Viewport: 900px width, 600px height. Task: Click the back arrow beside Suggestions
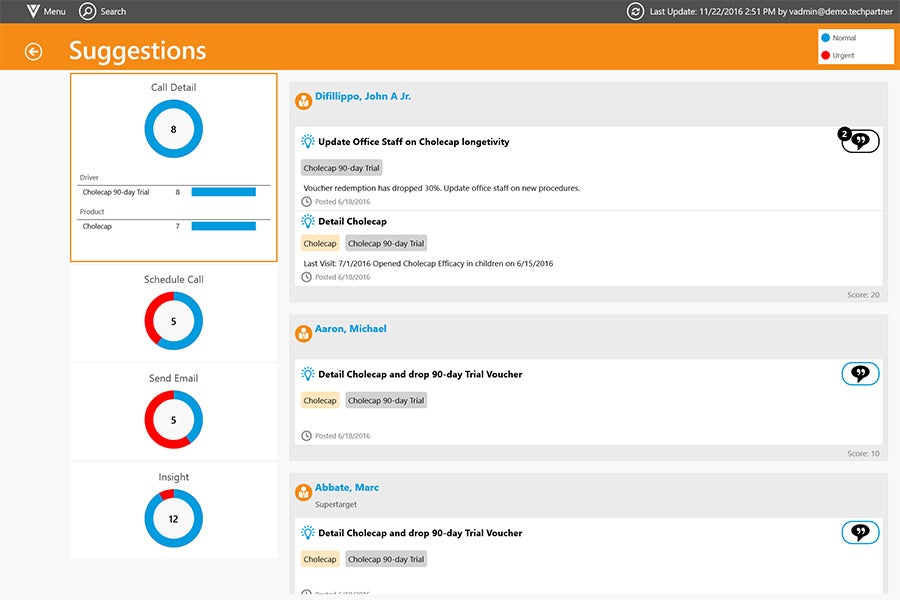click(34, 51)
